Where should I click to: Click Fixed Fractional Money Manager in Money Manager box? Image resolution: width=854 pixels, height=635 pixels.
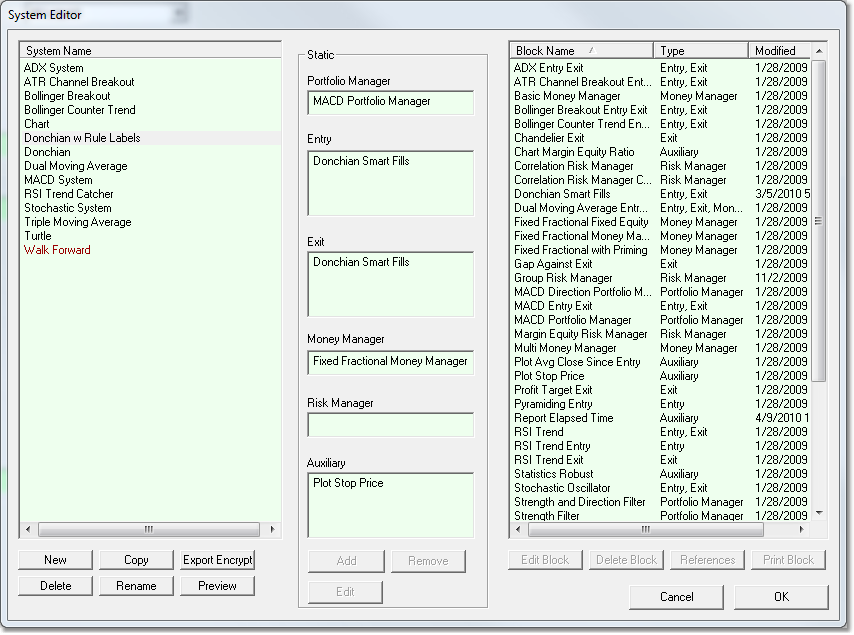coord(390,361)
